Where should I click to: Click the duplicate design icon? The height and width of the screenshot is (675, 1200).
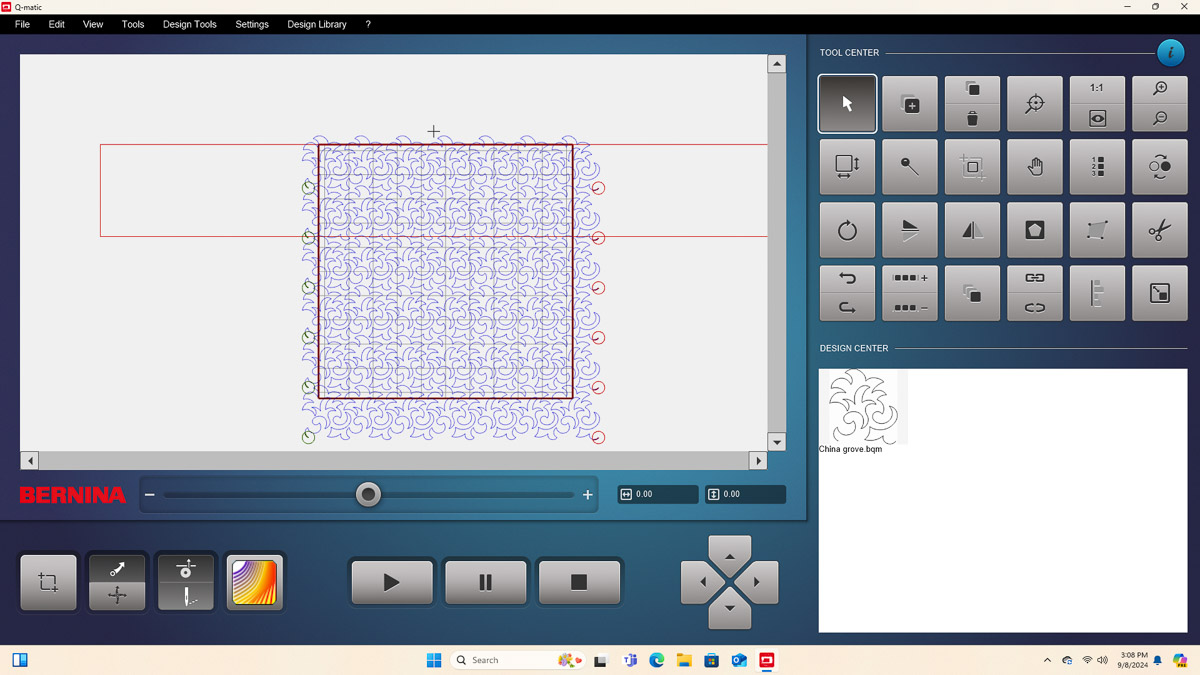click(972, 89)
